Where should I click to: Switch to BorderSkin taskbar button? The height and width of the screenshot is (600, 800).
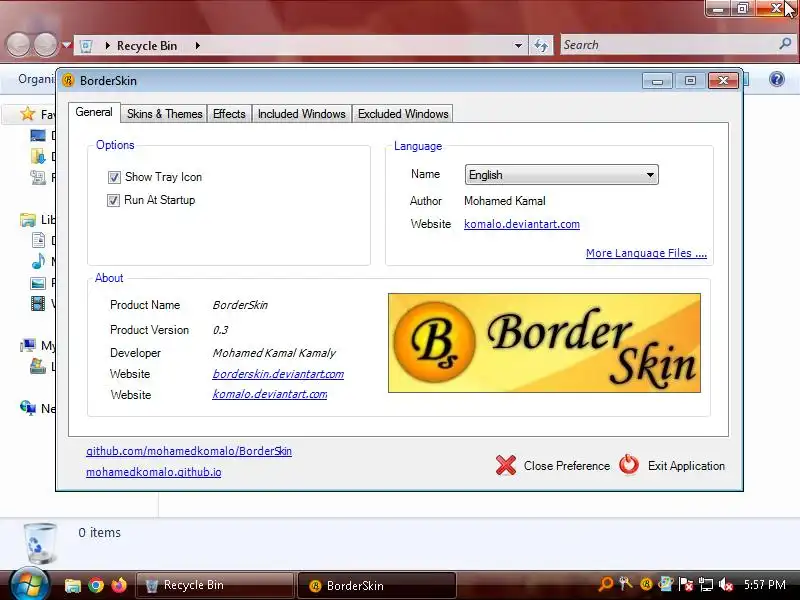[377, 585]
